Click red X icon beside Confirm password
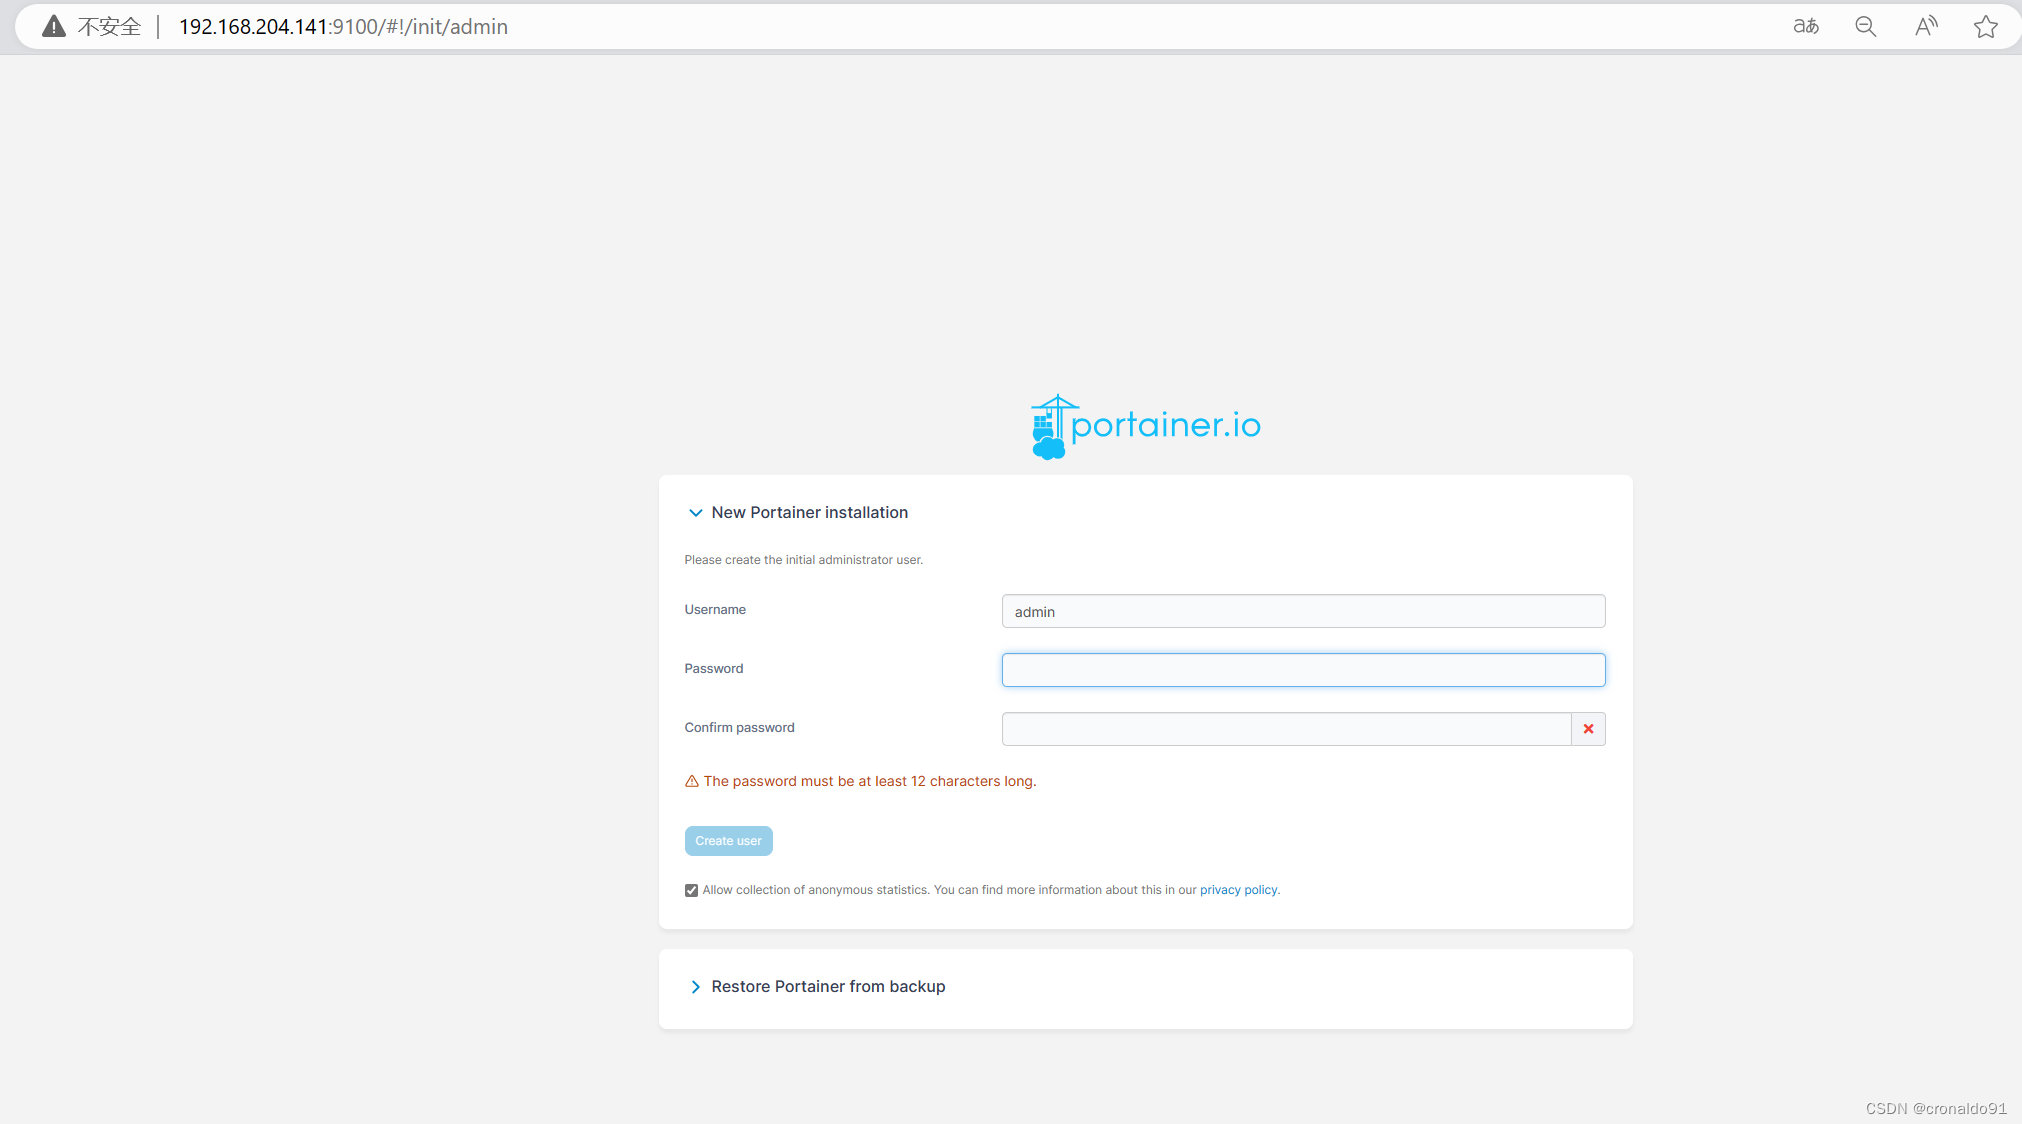The width and height of the screenshot is (2022, 1124). 1588,729
